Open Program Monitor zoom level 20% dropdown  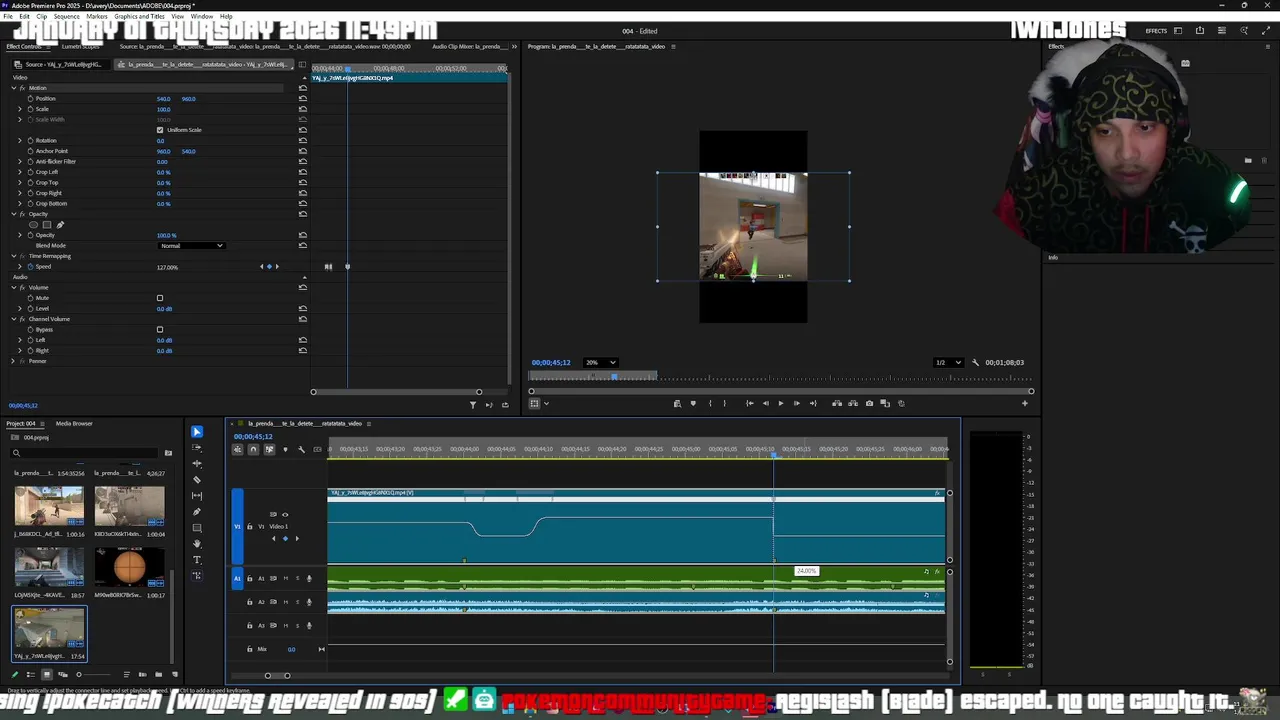click(601, 362)
